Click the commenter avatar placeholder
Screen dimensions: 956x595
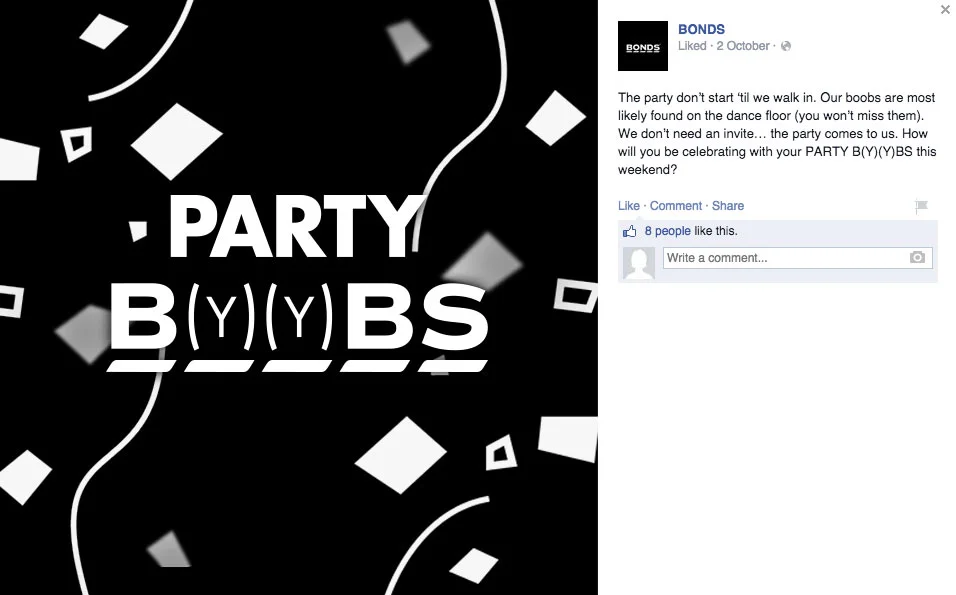point(639,263)
